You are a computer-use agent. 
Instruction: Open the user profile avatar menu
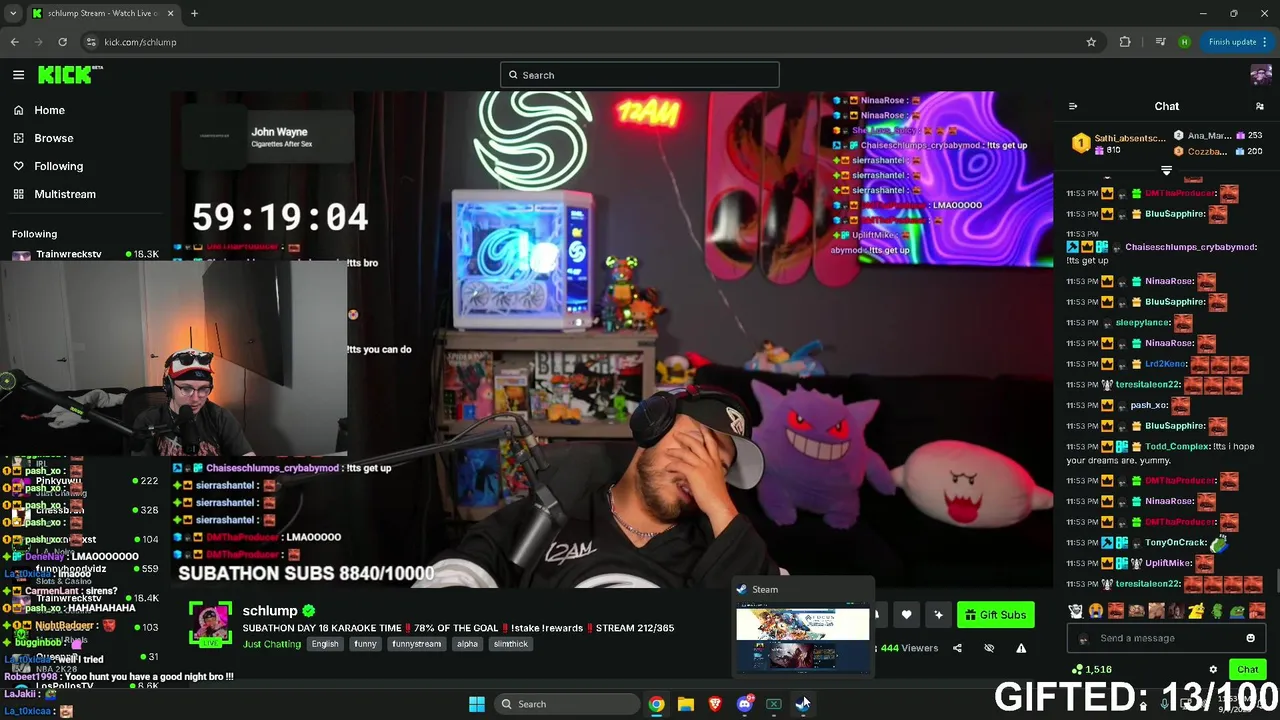pos(1260,75)
